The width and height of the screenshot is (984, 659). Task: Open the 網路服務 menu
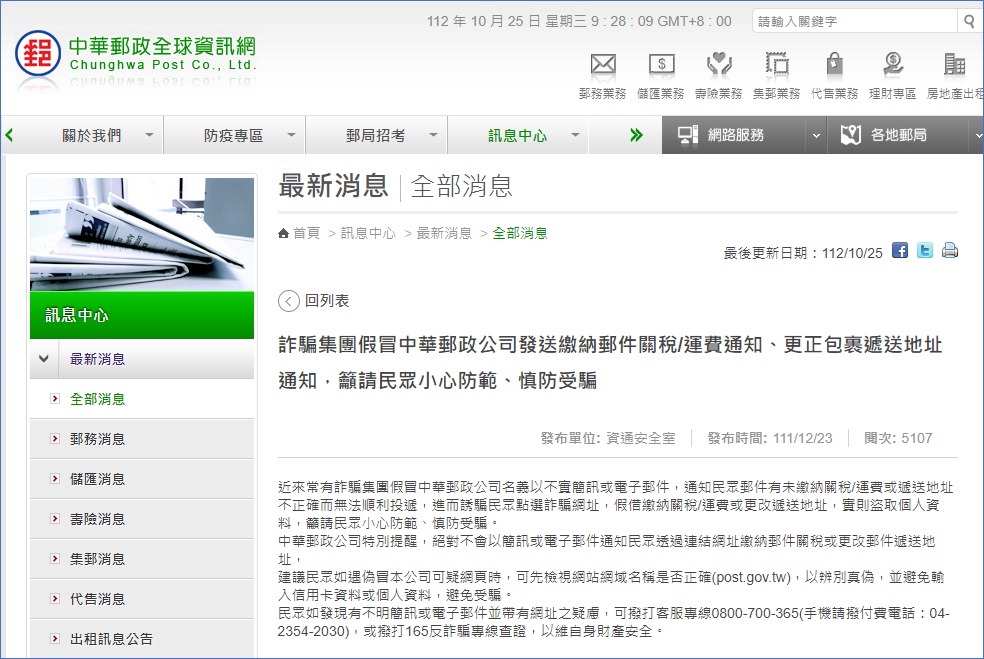[735, 135]
